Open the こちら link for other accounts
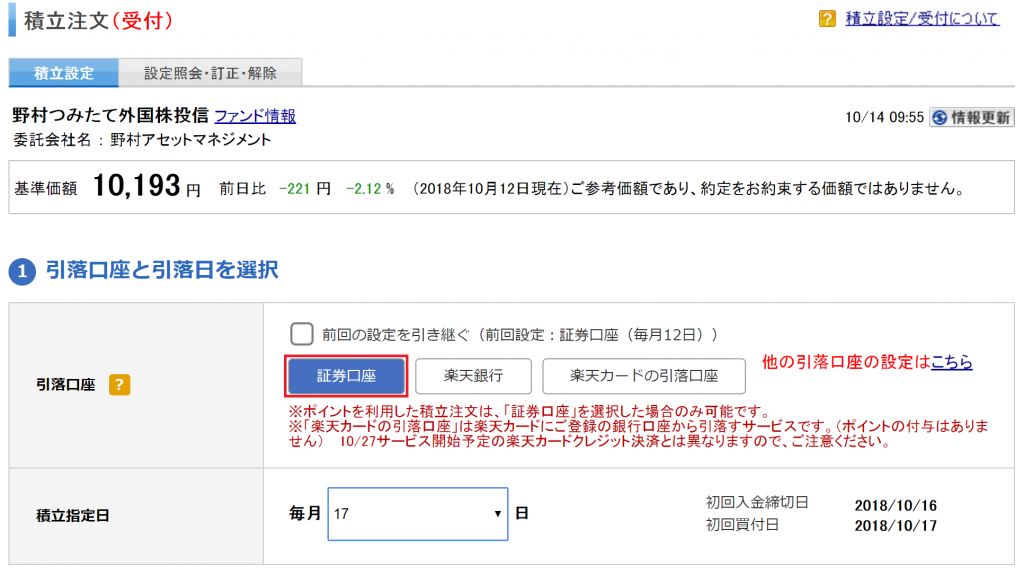This screenshot has height=583, width=1024. coord(952,362)
